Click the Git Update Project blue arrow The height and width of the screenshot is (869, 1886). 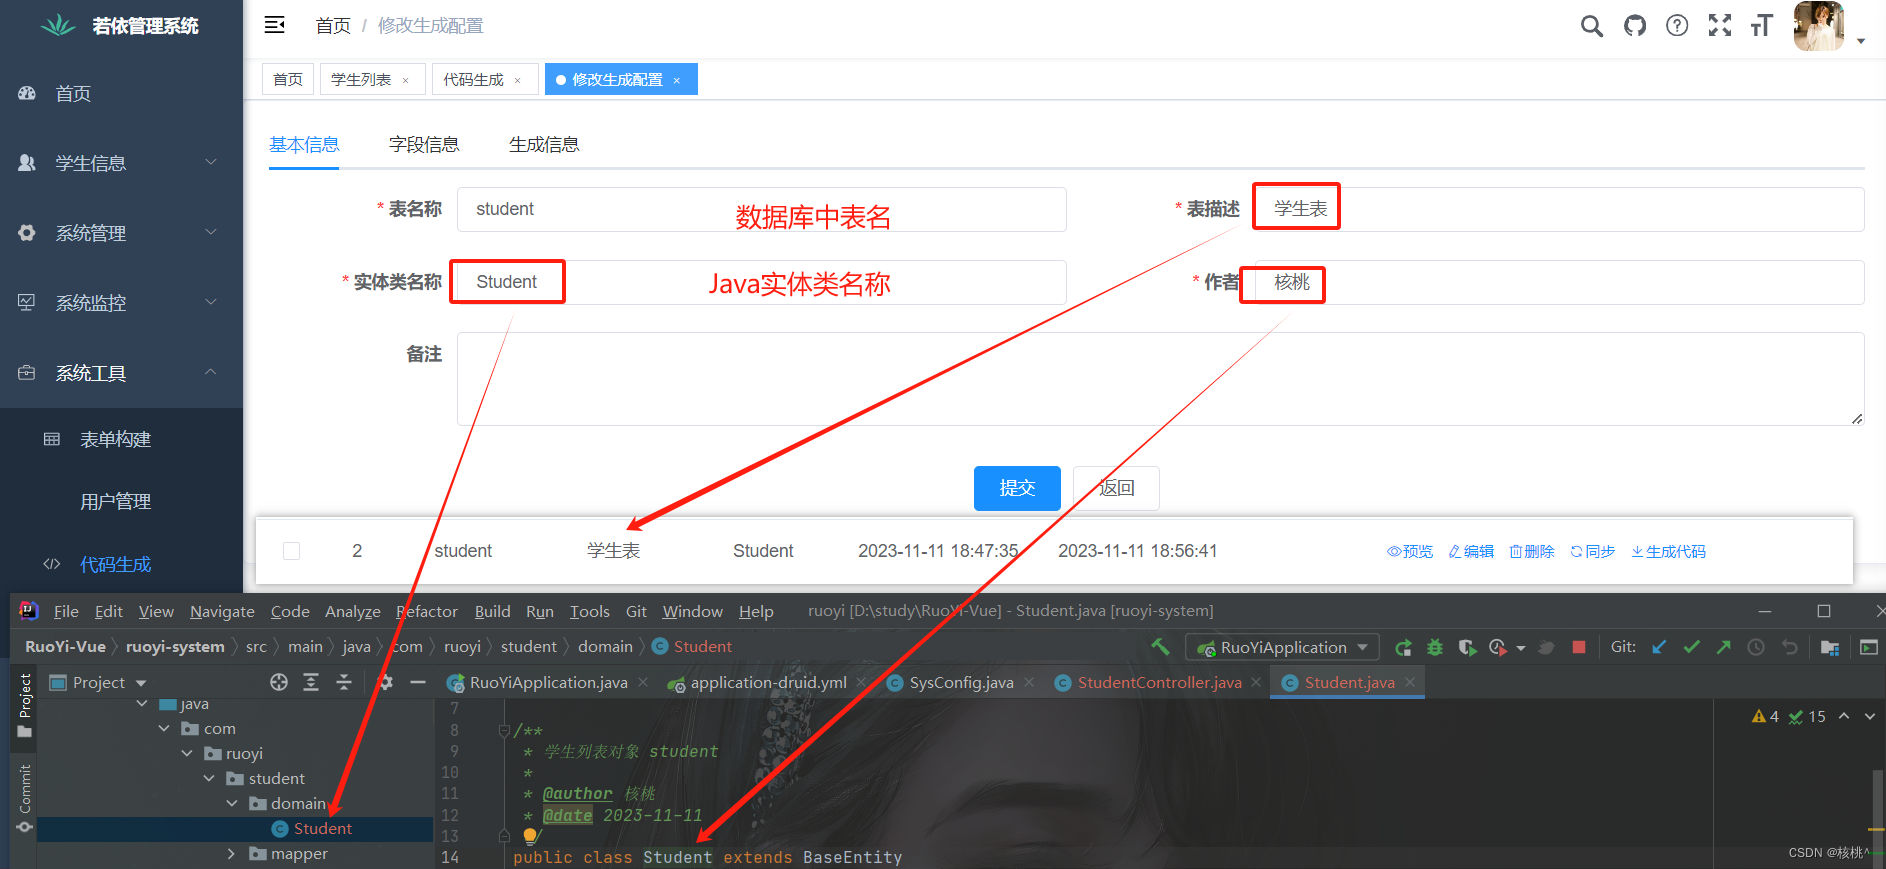(1659, 647)
